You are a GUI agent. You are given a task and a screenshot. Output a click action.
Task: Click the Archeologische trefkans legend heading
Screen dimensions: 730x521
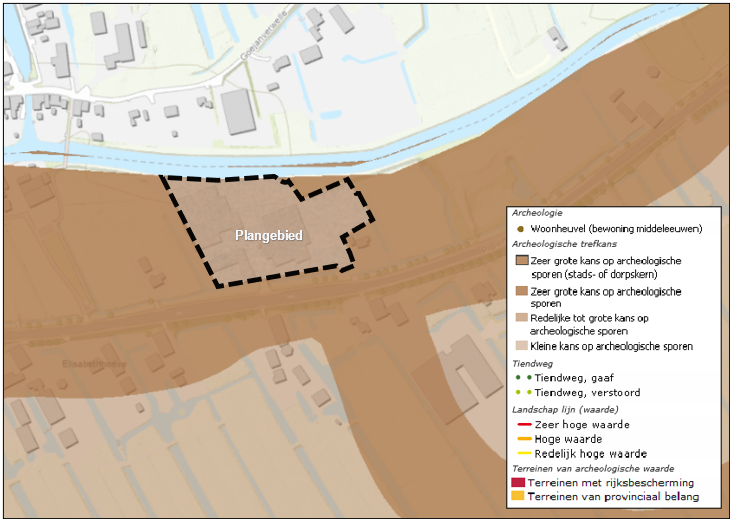564,244
